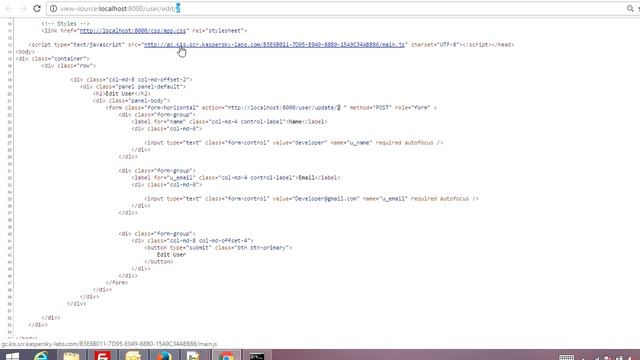Open the Windows Start button

click(12, 356)
